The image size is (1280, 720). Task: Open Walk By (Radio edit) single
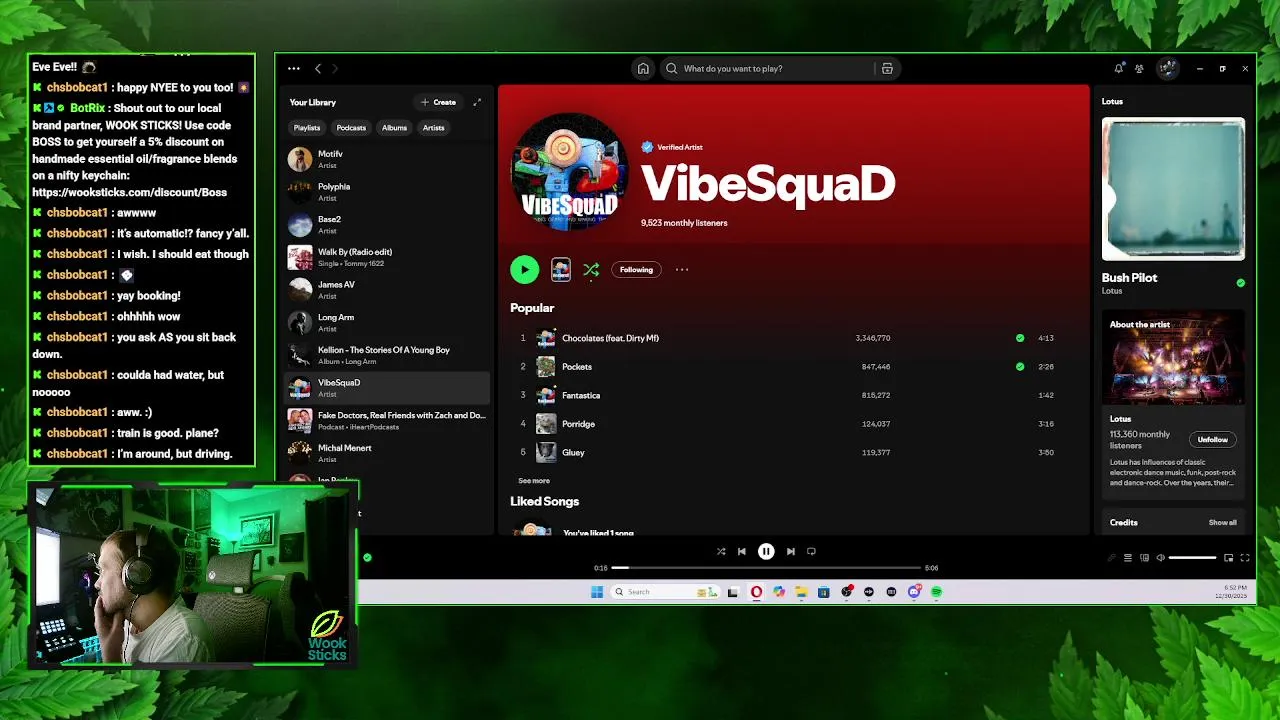pyautogui.click(x=387, y=257)
